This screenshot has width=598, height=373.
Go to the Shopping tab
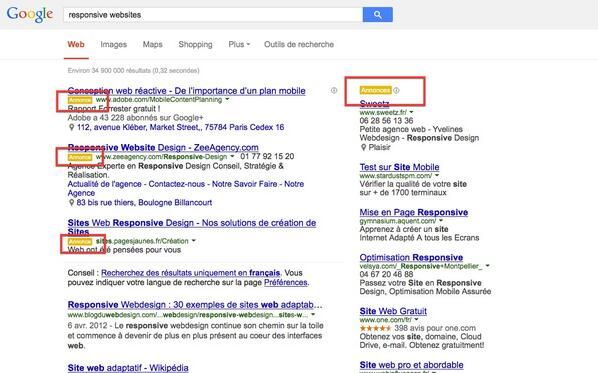pos(195,44)
